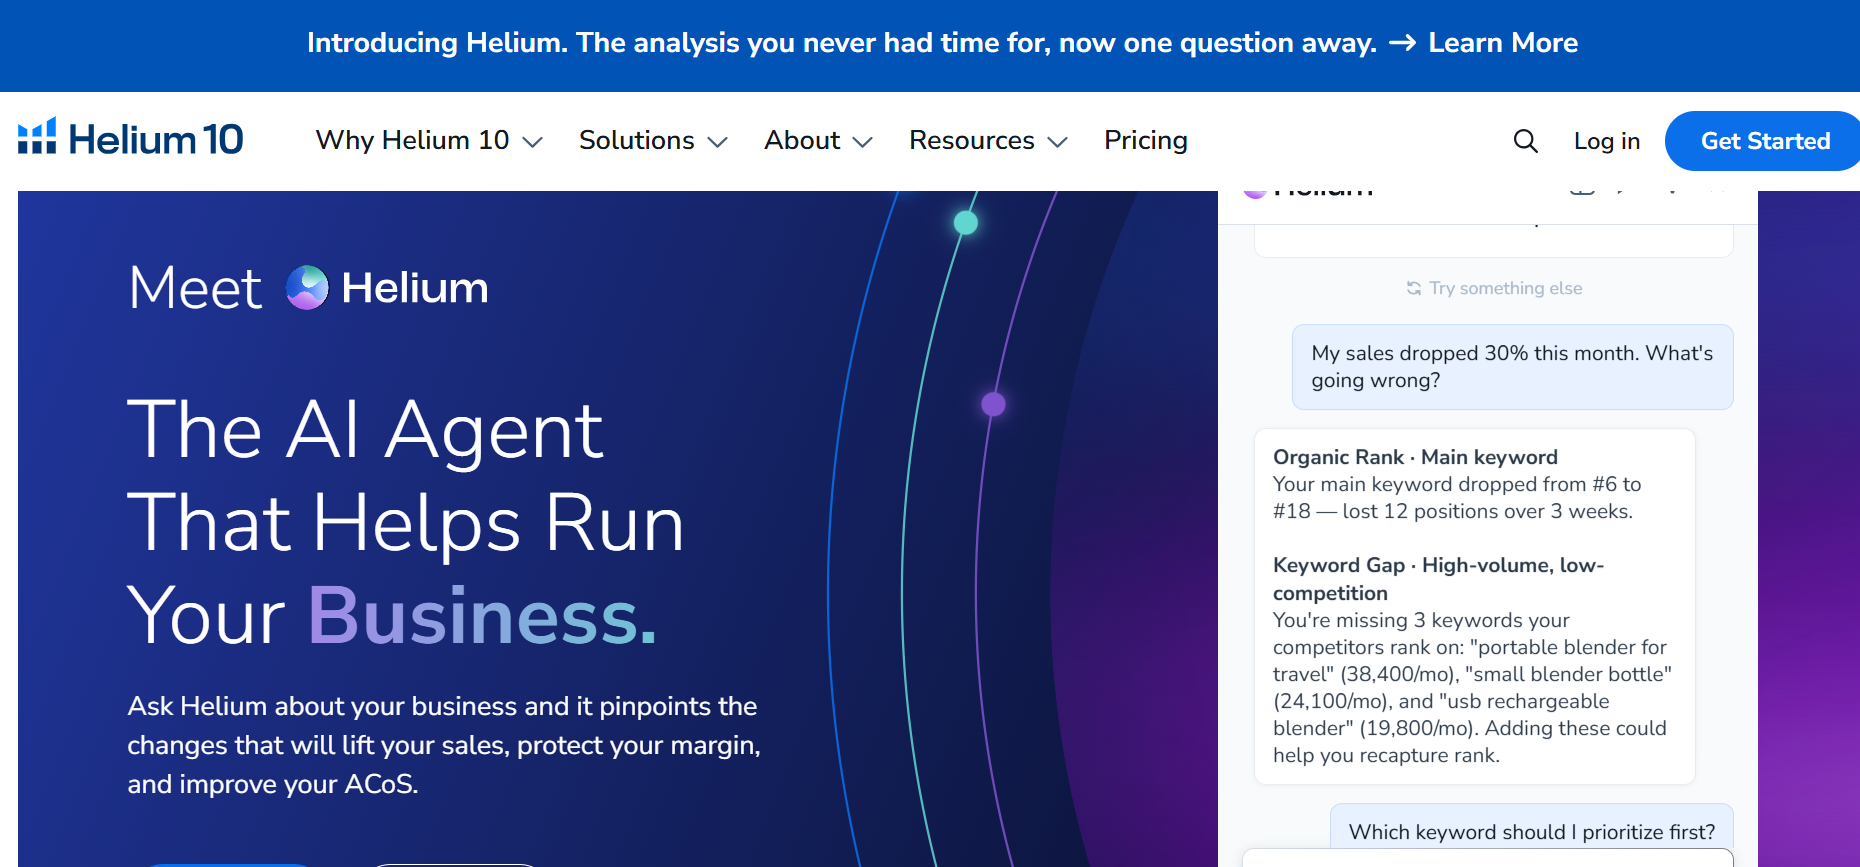Viewport: 1860px width, 867px height.
Task: Click the "Ask Helium about your business" paragraph
Action: click(444, 745)
